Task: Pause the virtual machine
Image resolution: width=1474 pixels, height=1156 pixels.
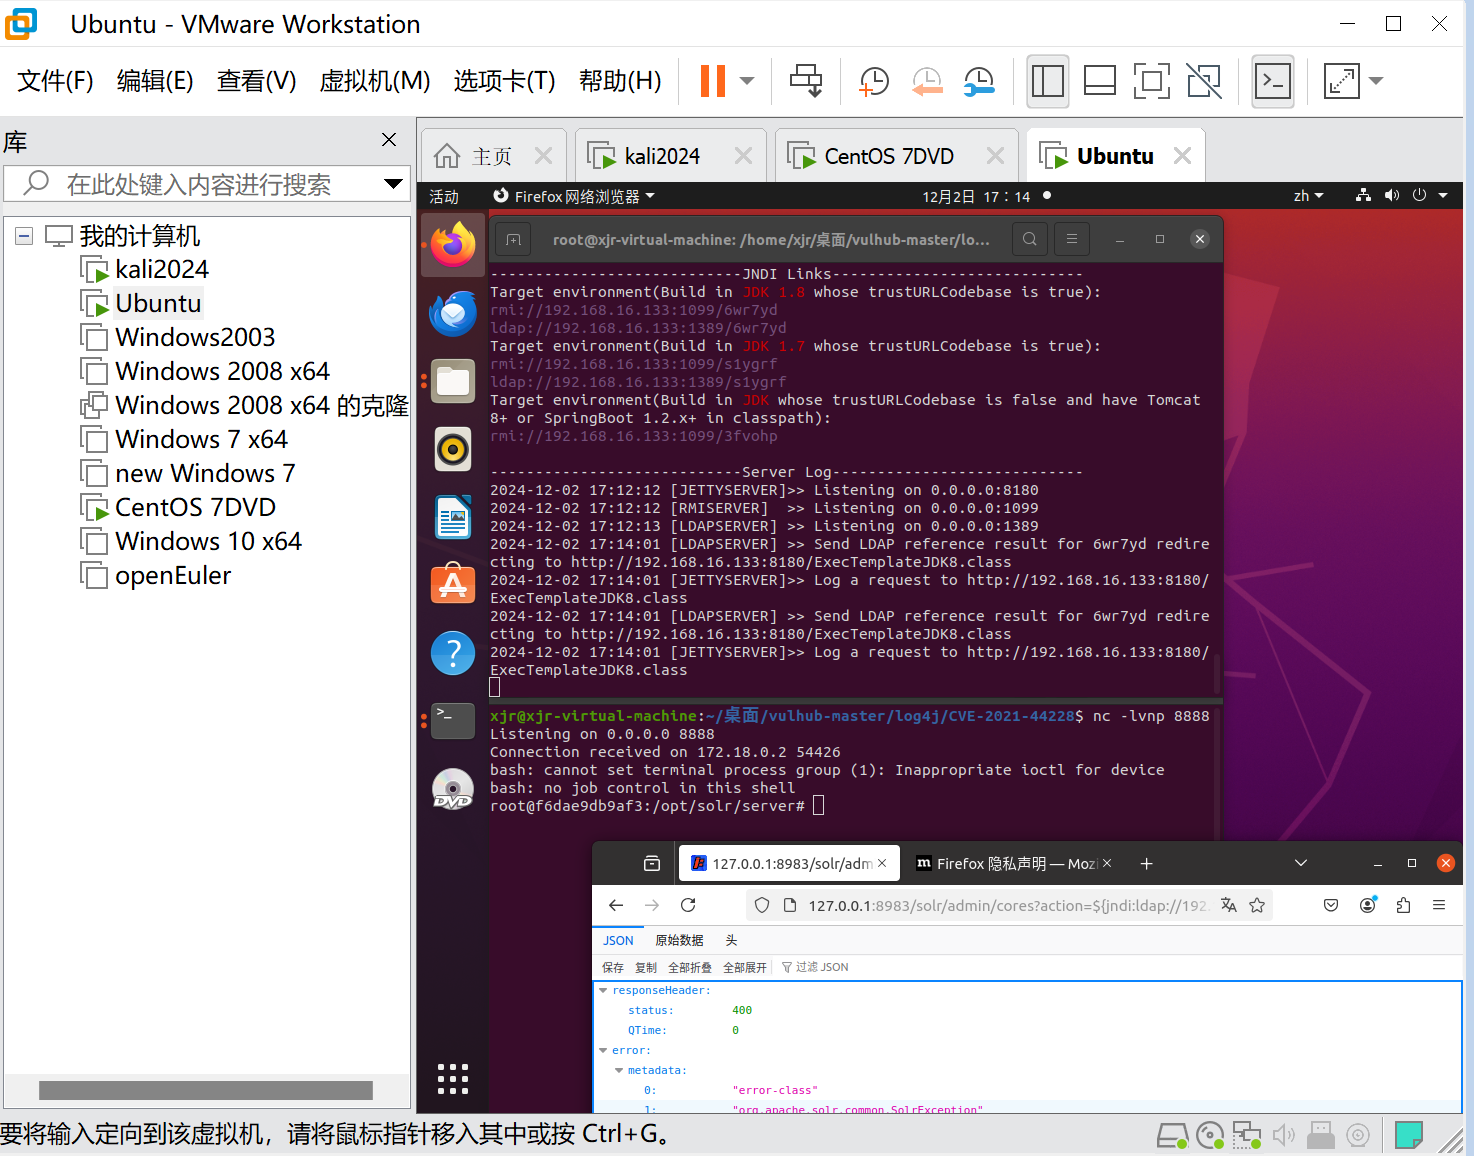Action: pyautogui.click(x=712, y=81)
